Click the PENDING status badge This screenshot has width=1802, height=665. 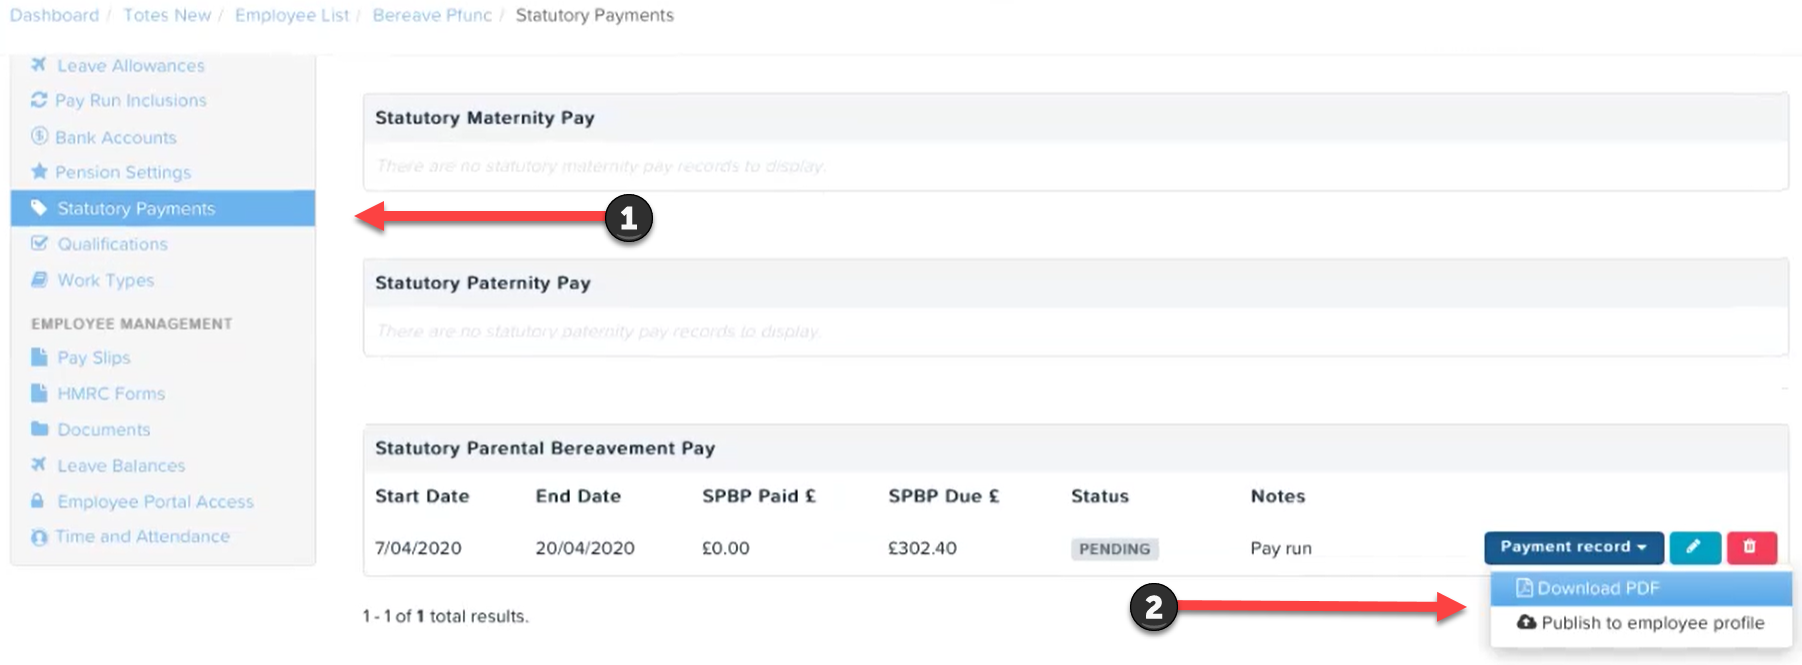(x=1115, y=549)
